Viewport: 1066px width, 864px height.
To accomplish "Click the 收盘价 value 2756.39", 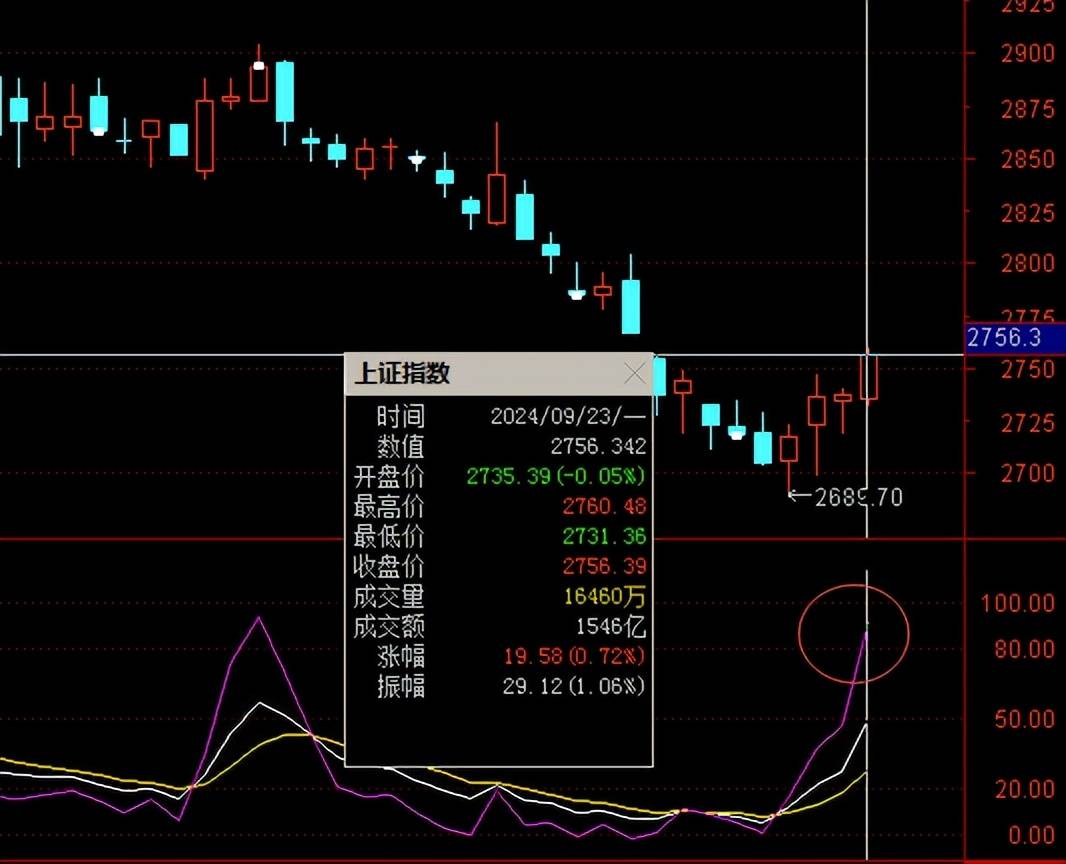I will click(x=604, y=566).
